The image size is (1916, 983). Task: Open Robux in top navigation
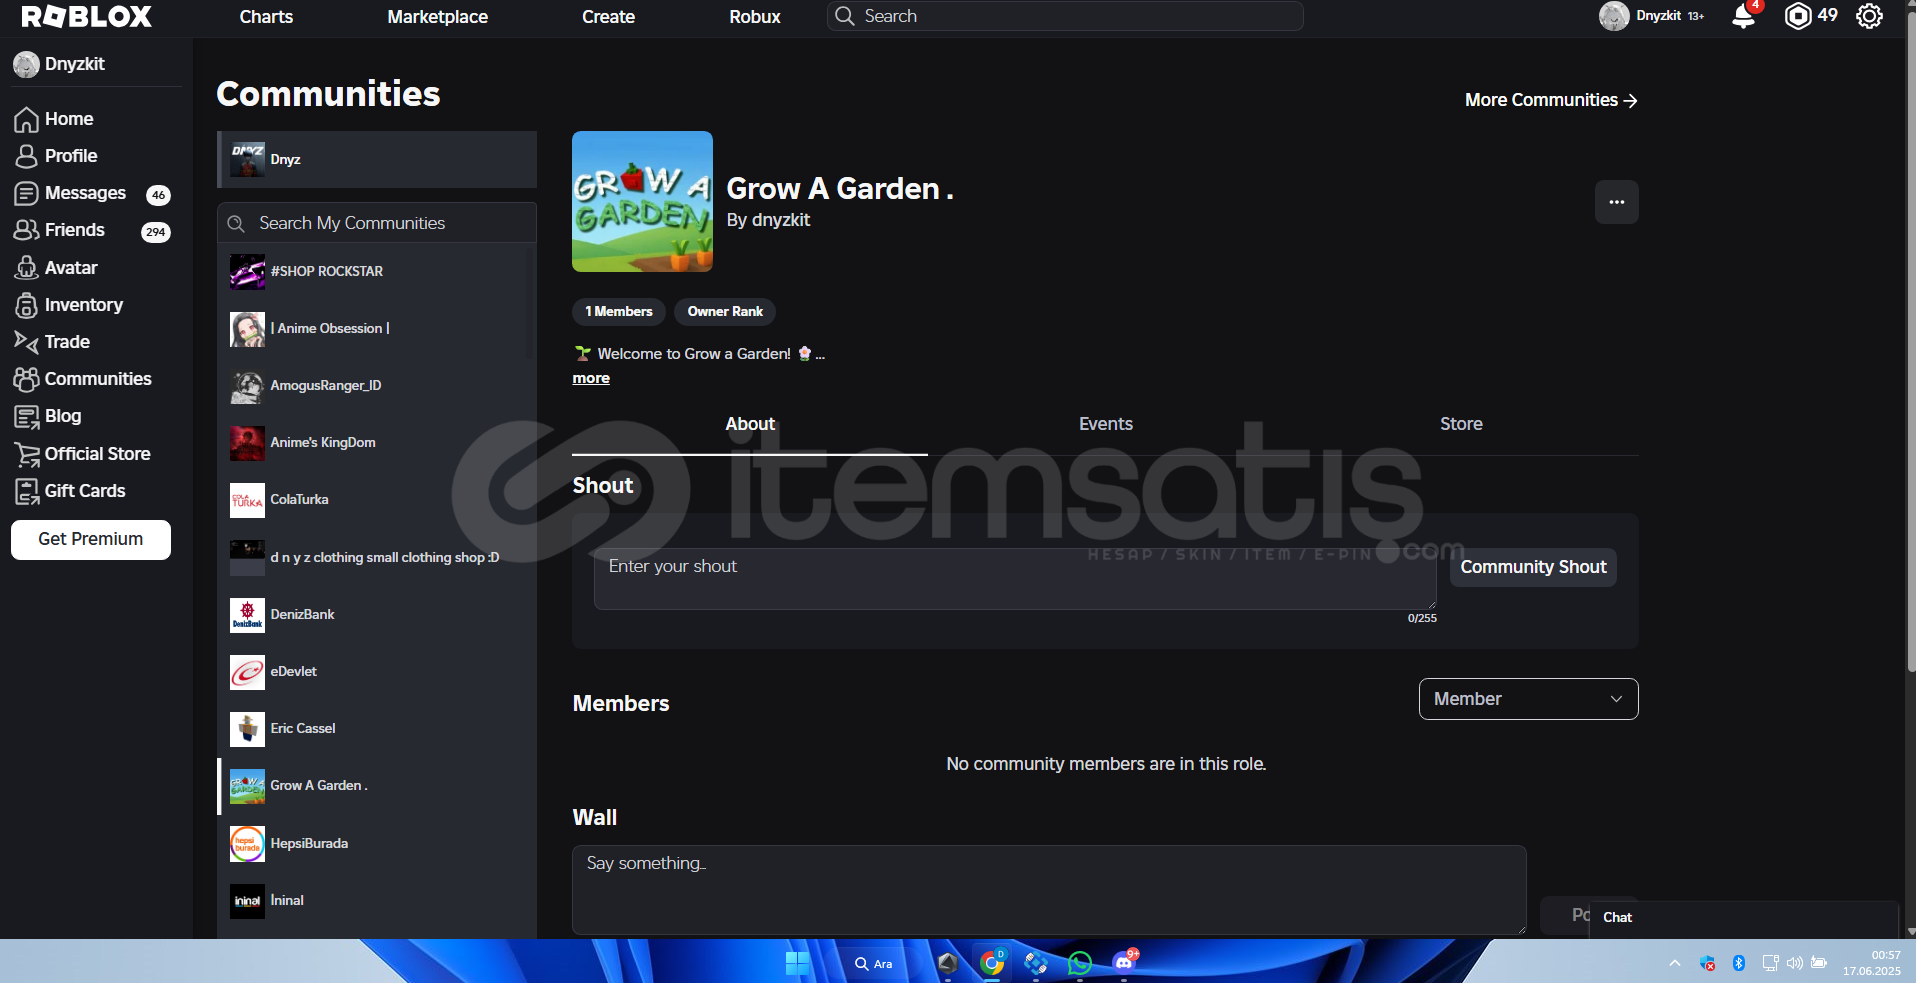[x=755, y=17]
